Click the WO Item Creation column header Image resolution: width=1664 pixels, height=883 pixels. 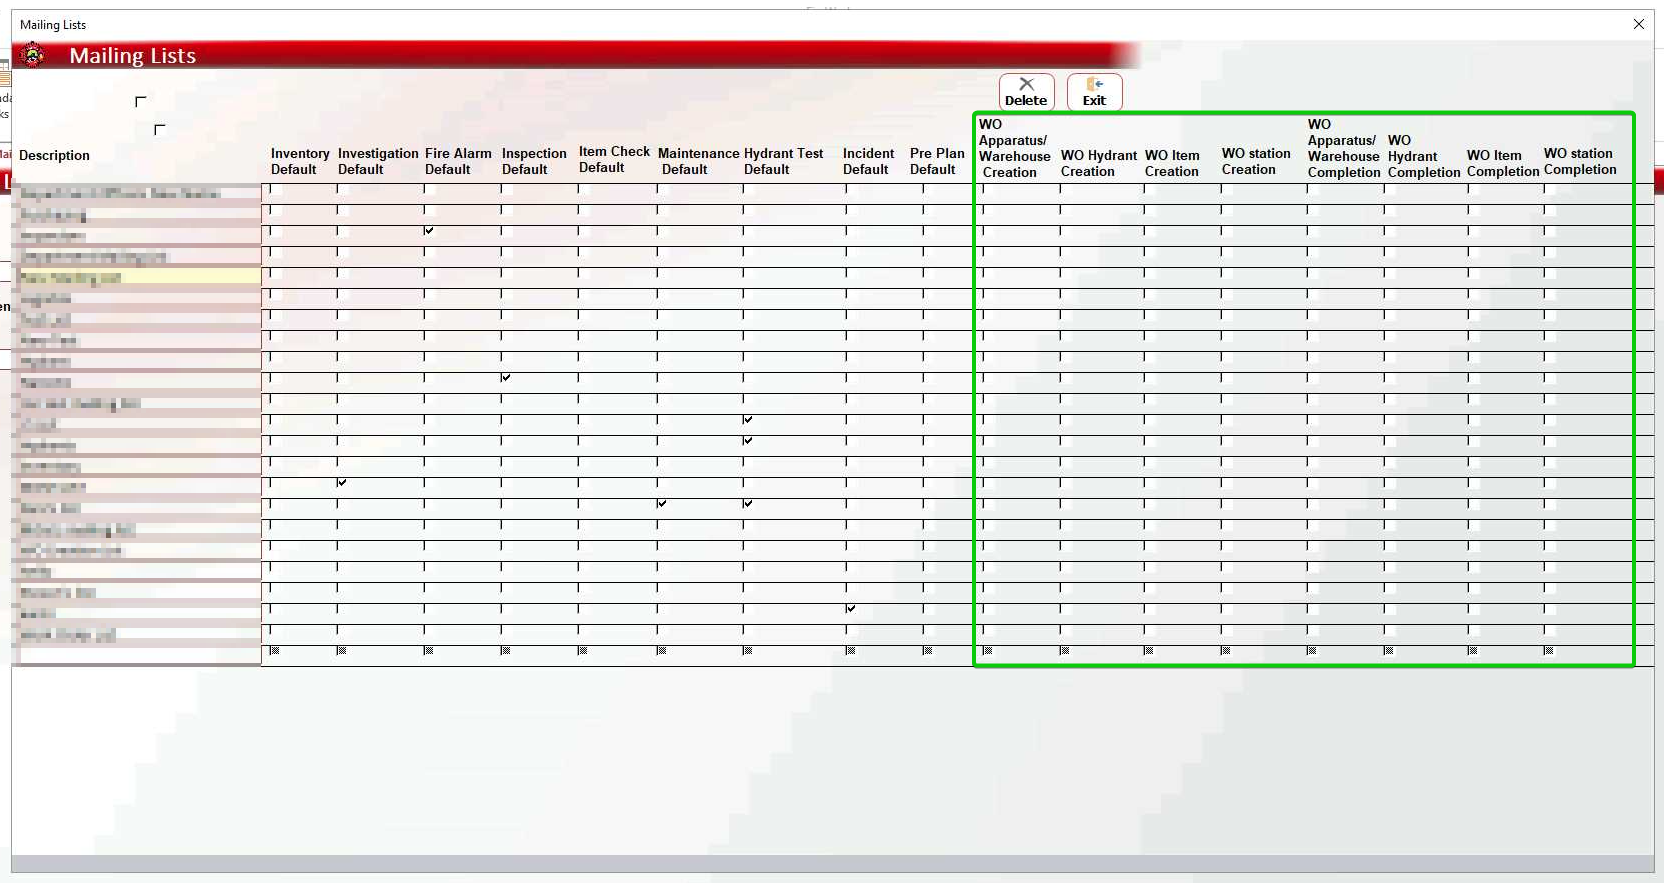coord(1172,163)
